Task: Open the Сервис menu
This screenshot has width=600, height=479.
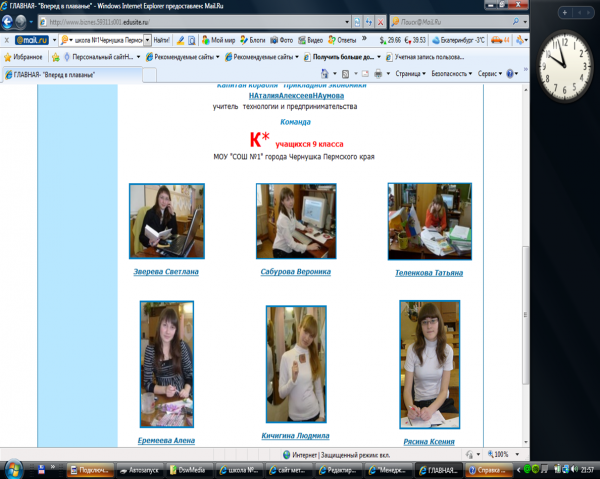Action: (490, 73)
